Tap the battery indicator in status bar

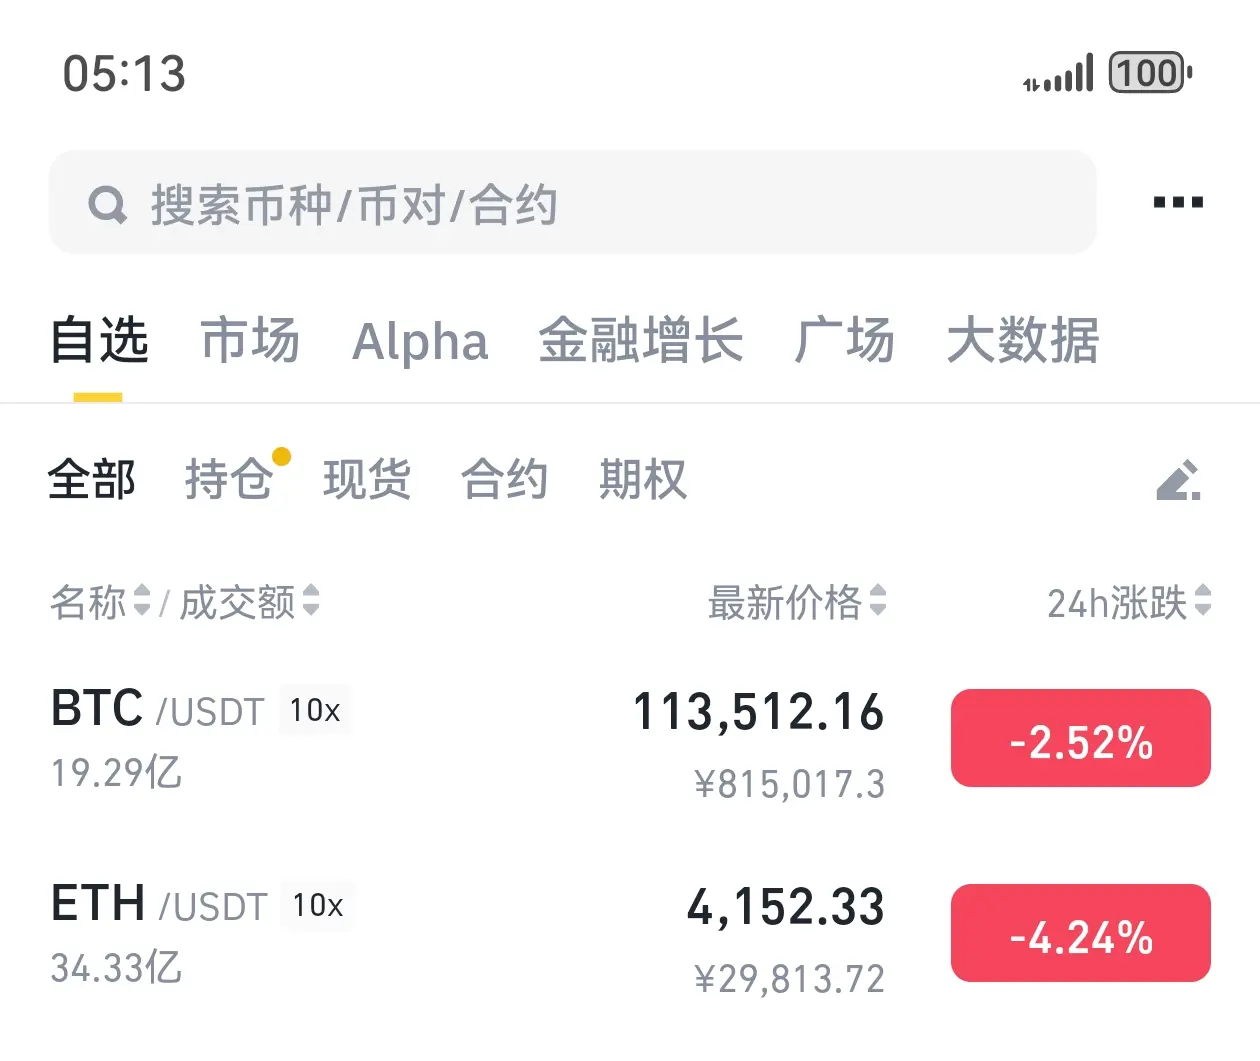point(1150,73)
